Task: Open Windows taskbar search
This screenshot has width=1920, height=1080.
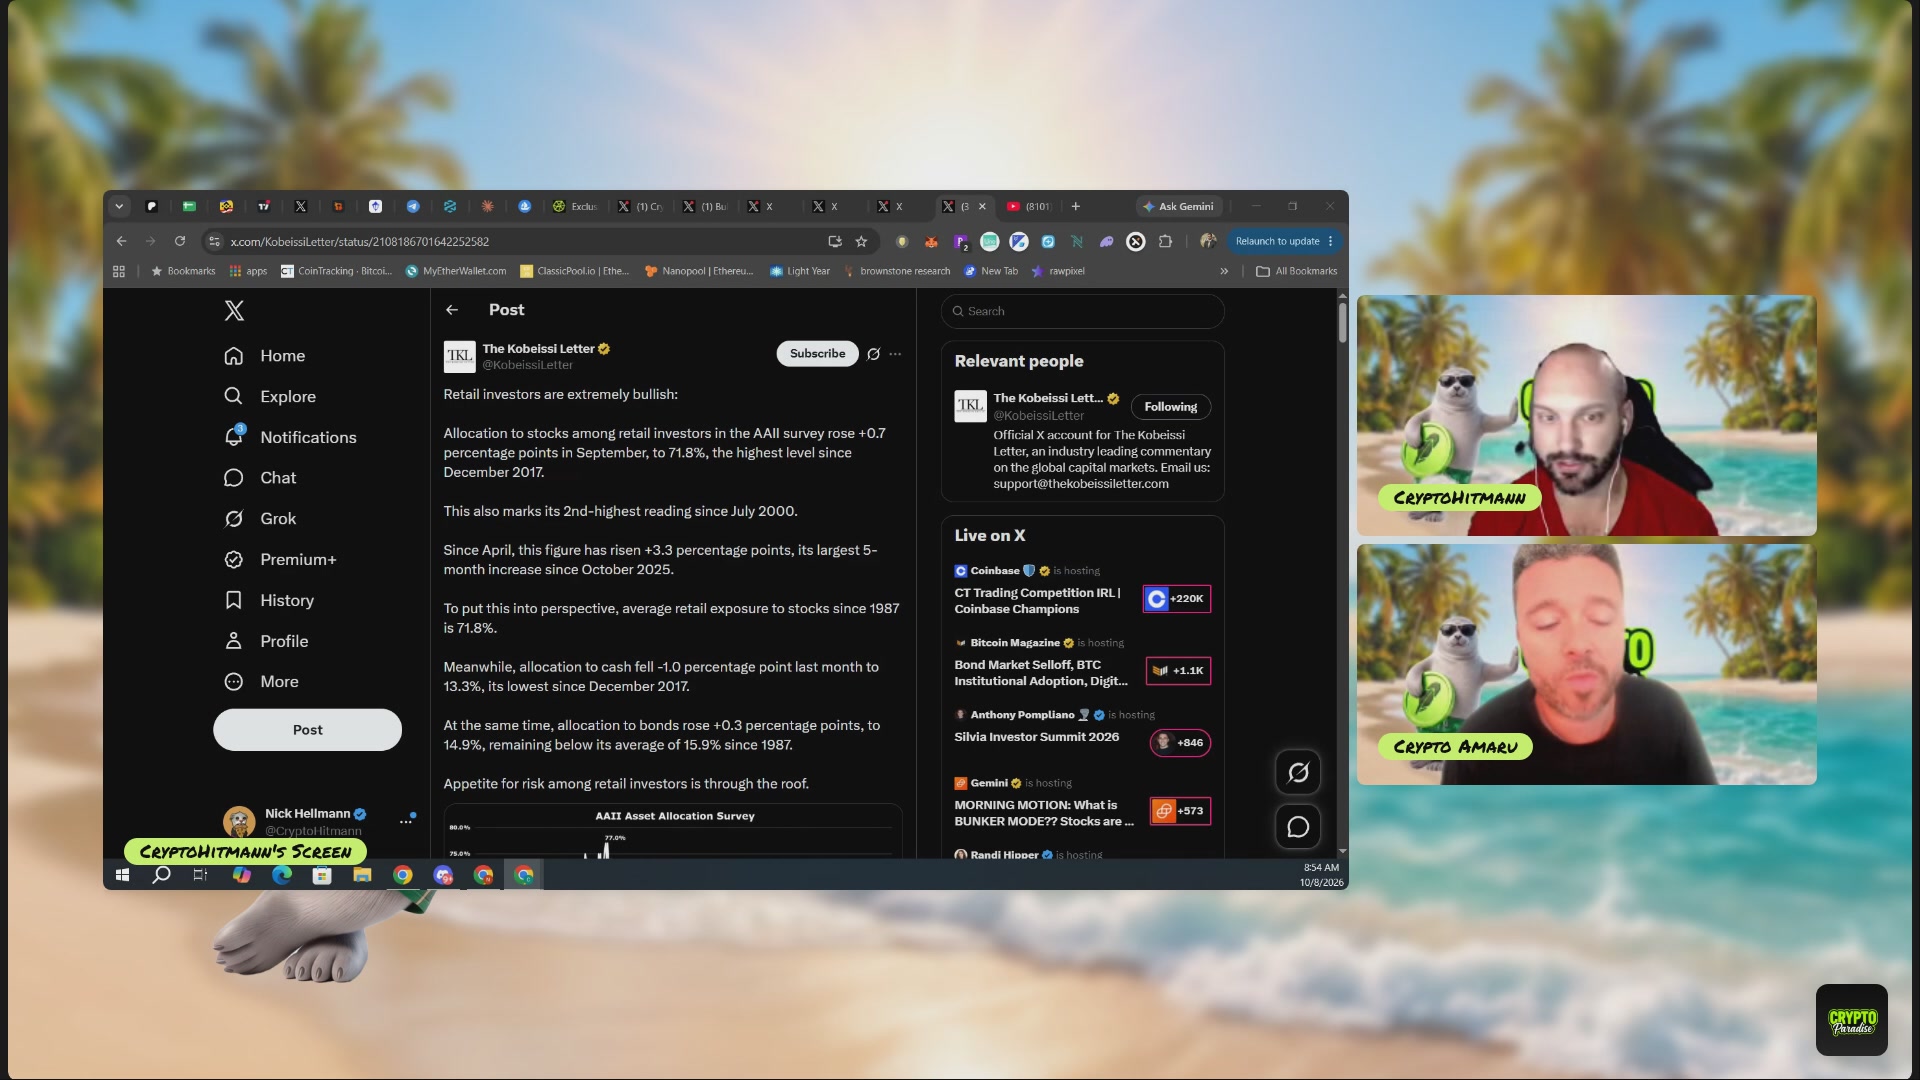Action: [x=161, y=875]
